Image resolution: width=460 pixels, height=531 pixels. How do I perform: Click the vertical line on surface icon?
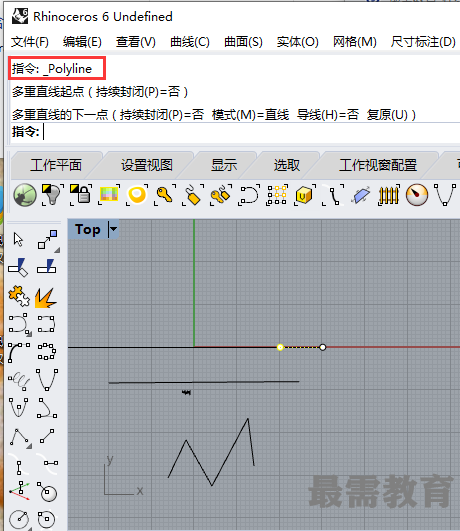tap(18, 464)
